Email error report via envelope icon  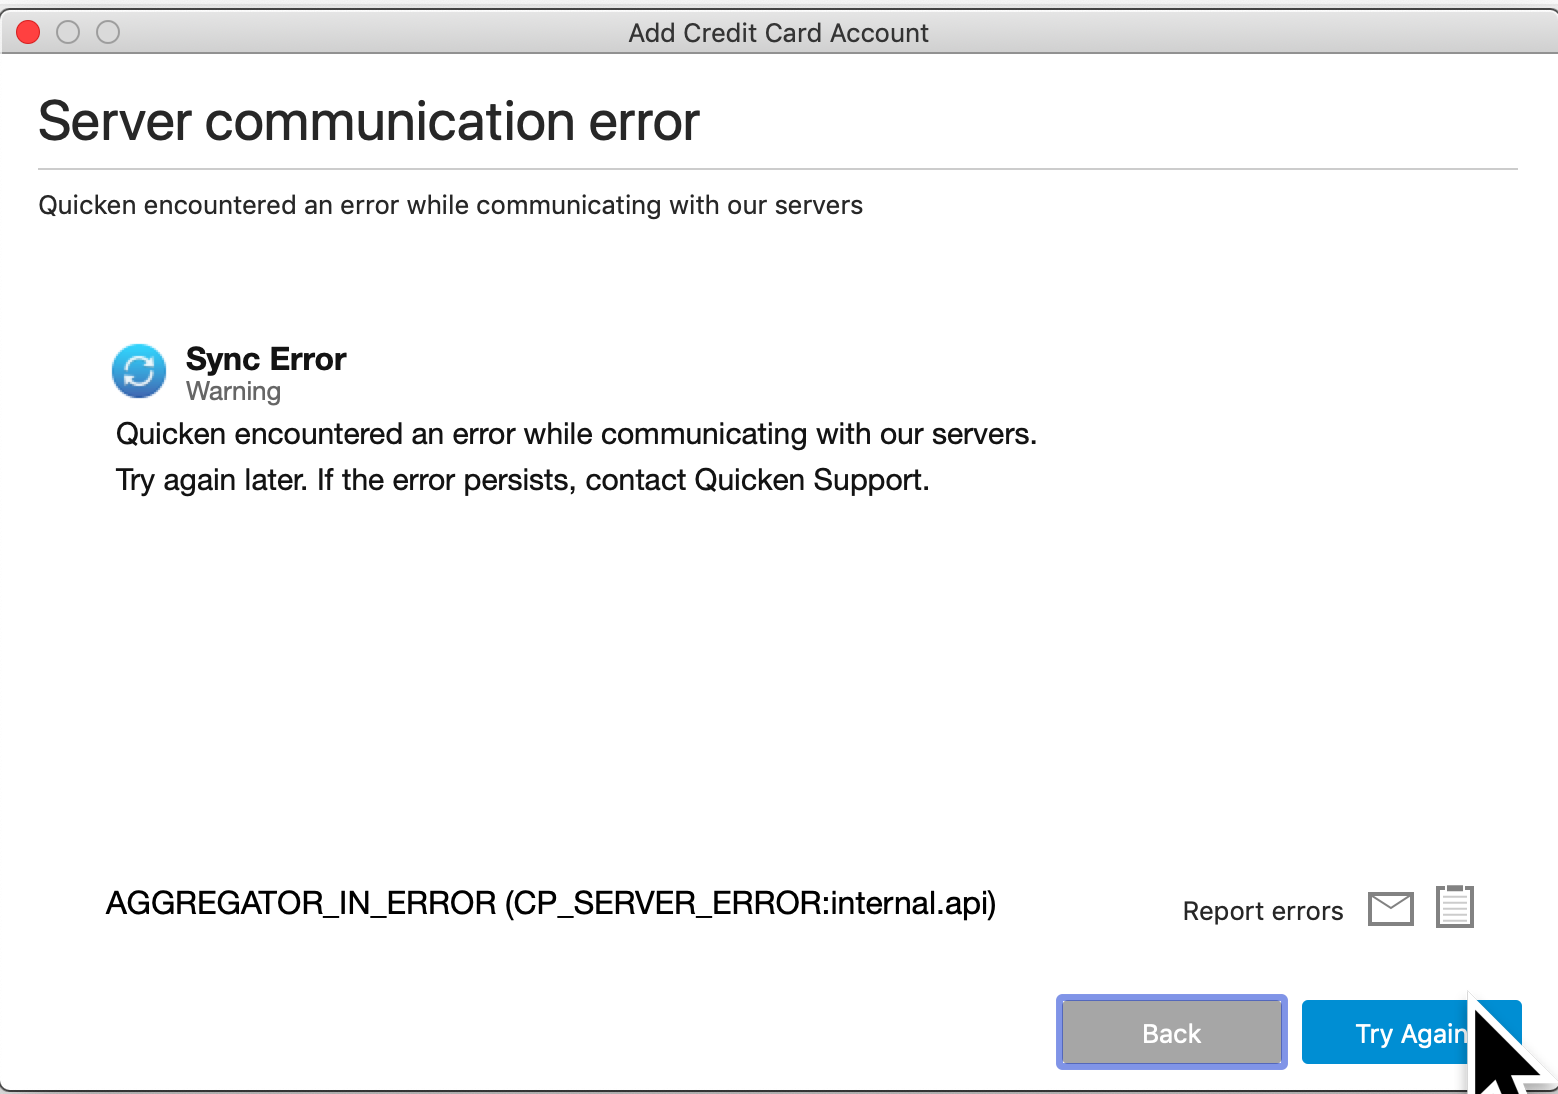[x=1391, y=909]
